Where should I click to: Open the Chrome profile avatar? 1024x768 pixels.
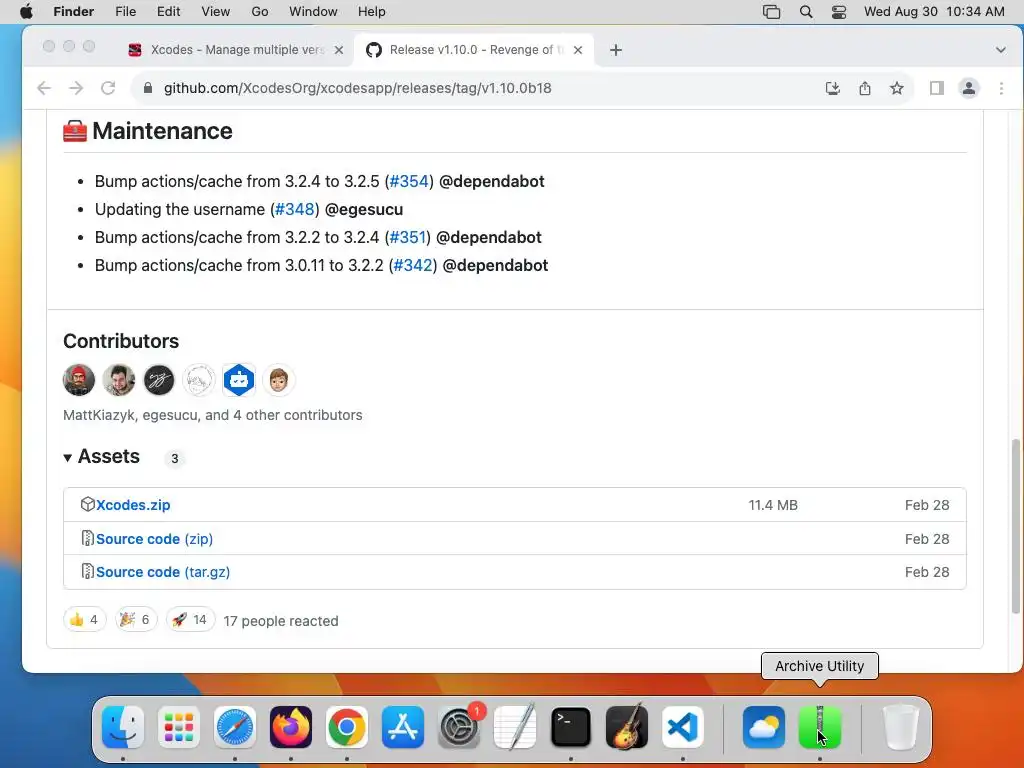pos(968,88)
